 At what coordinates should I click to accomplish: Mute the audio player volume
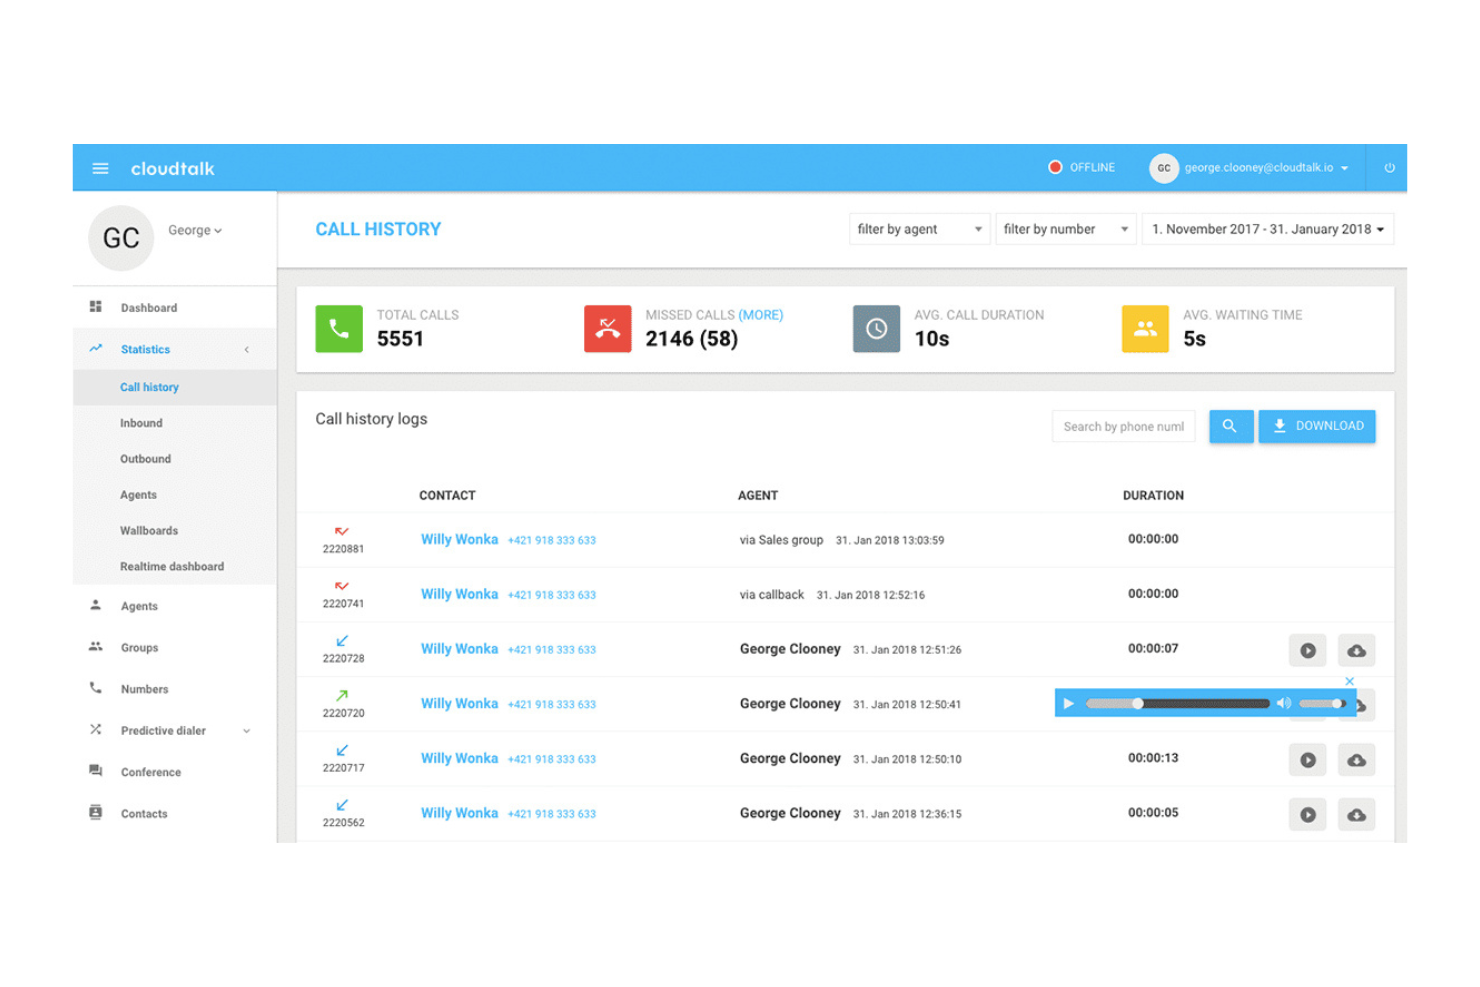(1284, 703)
